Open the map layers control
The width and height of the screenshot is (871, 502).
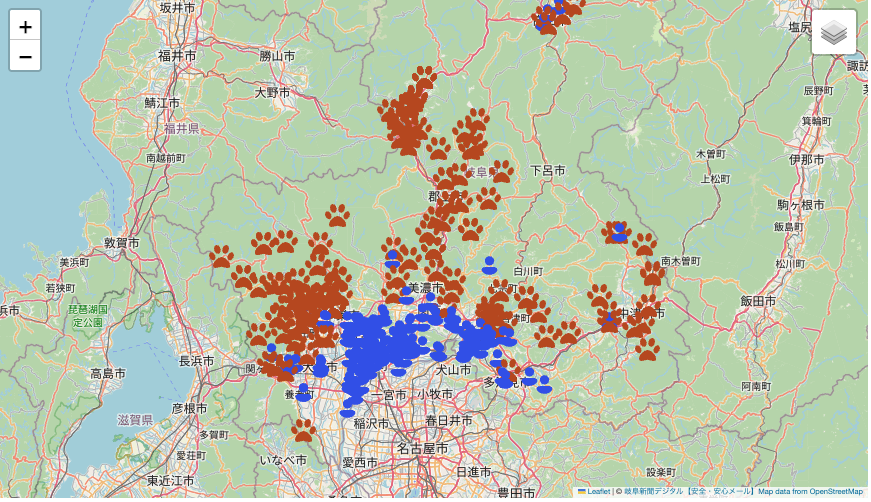[x=833, y=33]
